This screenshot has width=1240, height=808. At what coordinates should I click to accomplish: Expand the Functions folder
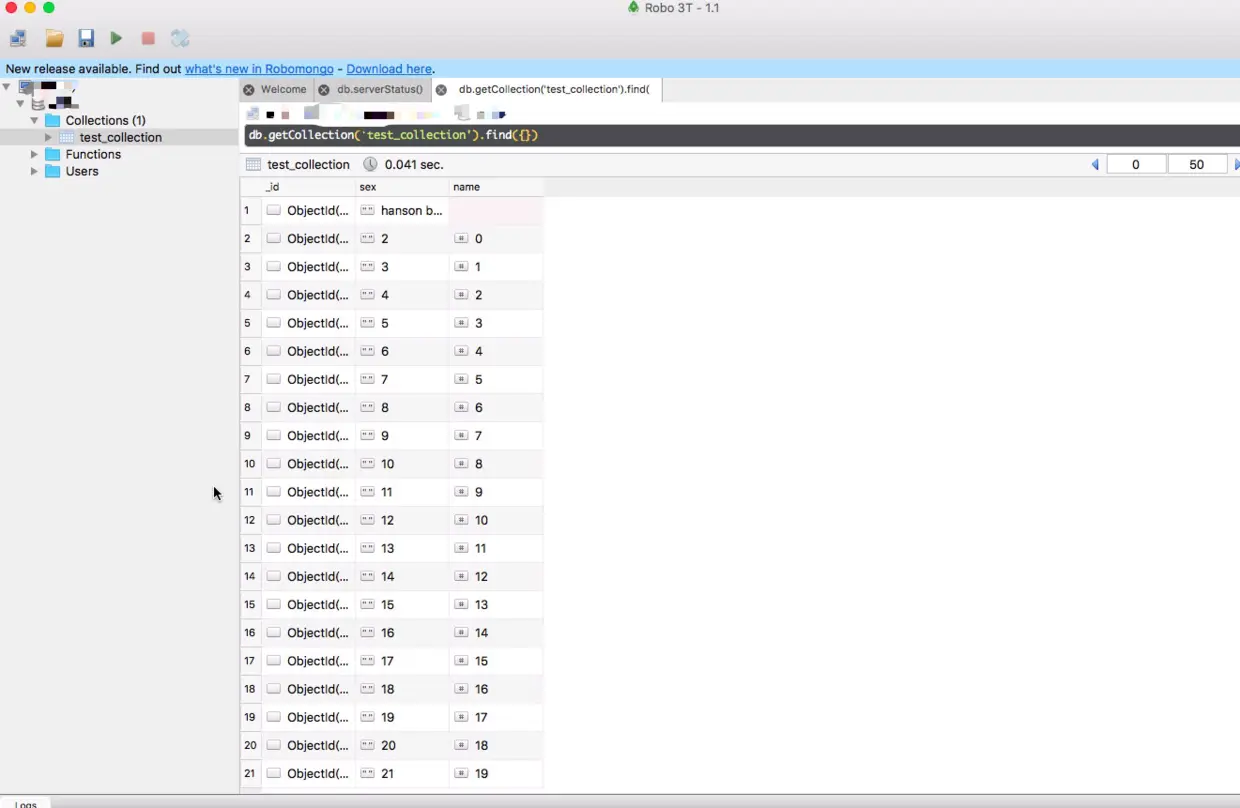pyautogui.click(x=34, y=154)
